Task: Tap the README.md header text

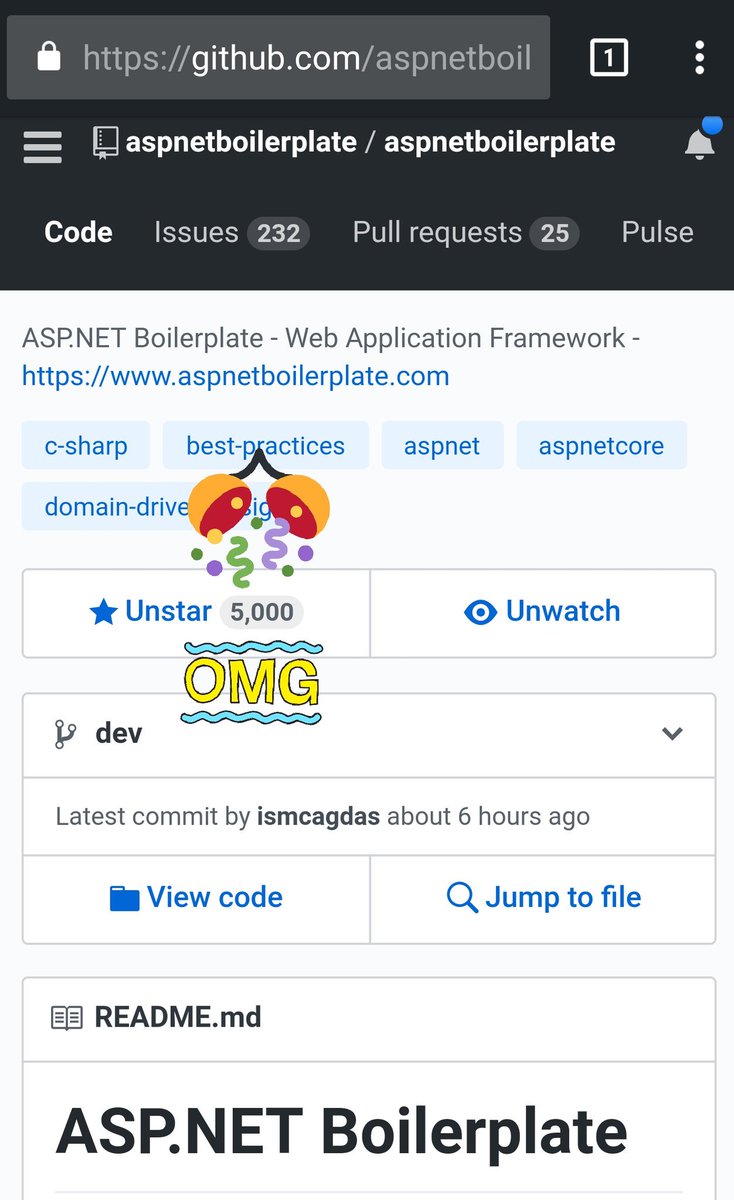Action: pyautogui.click(x=178, y=1018)
